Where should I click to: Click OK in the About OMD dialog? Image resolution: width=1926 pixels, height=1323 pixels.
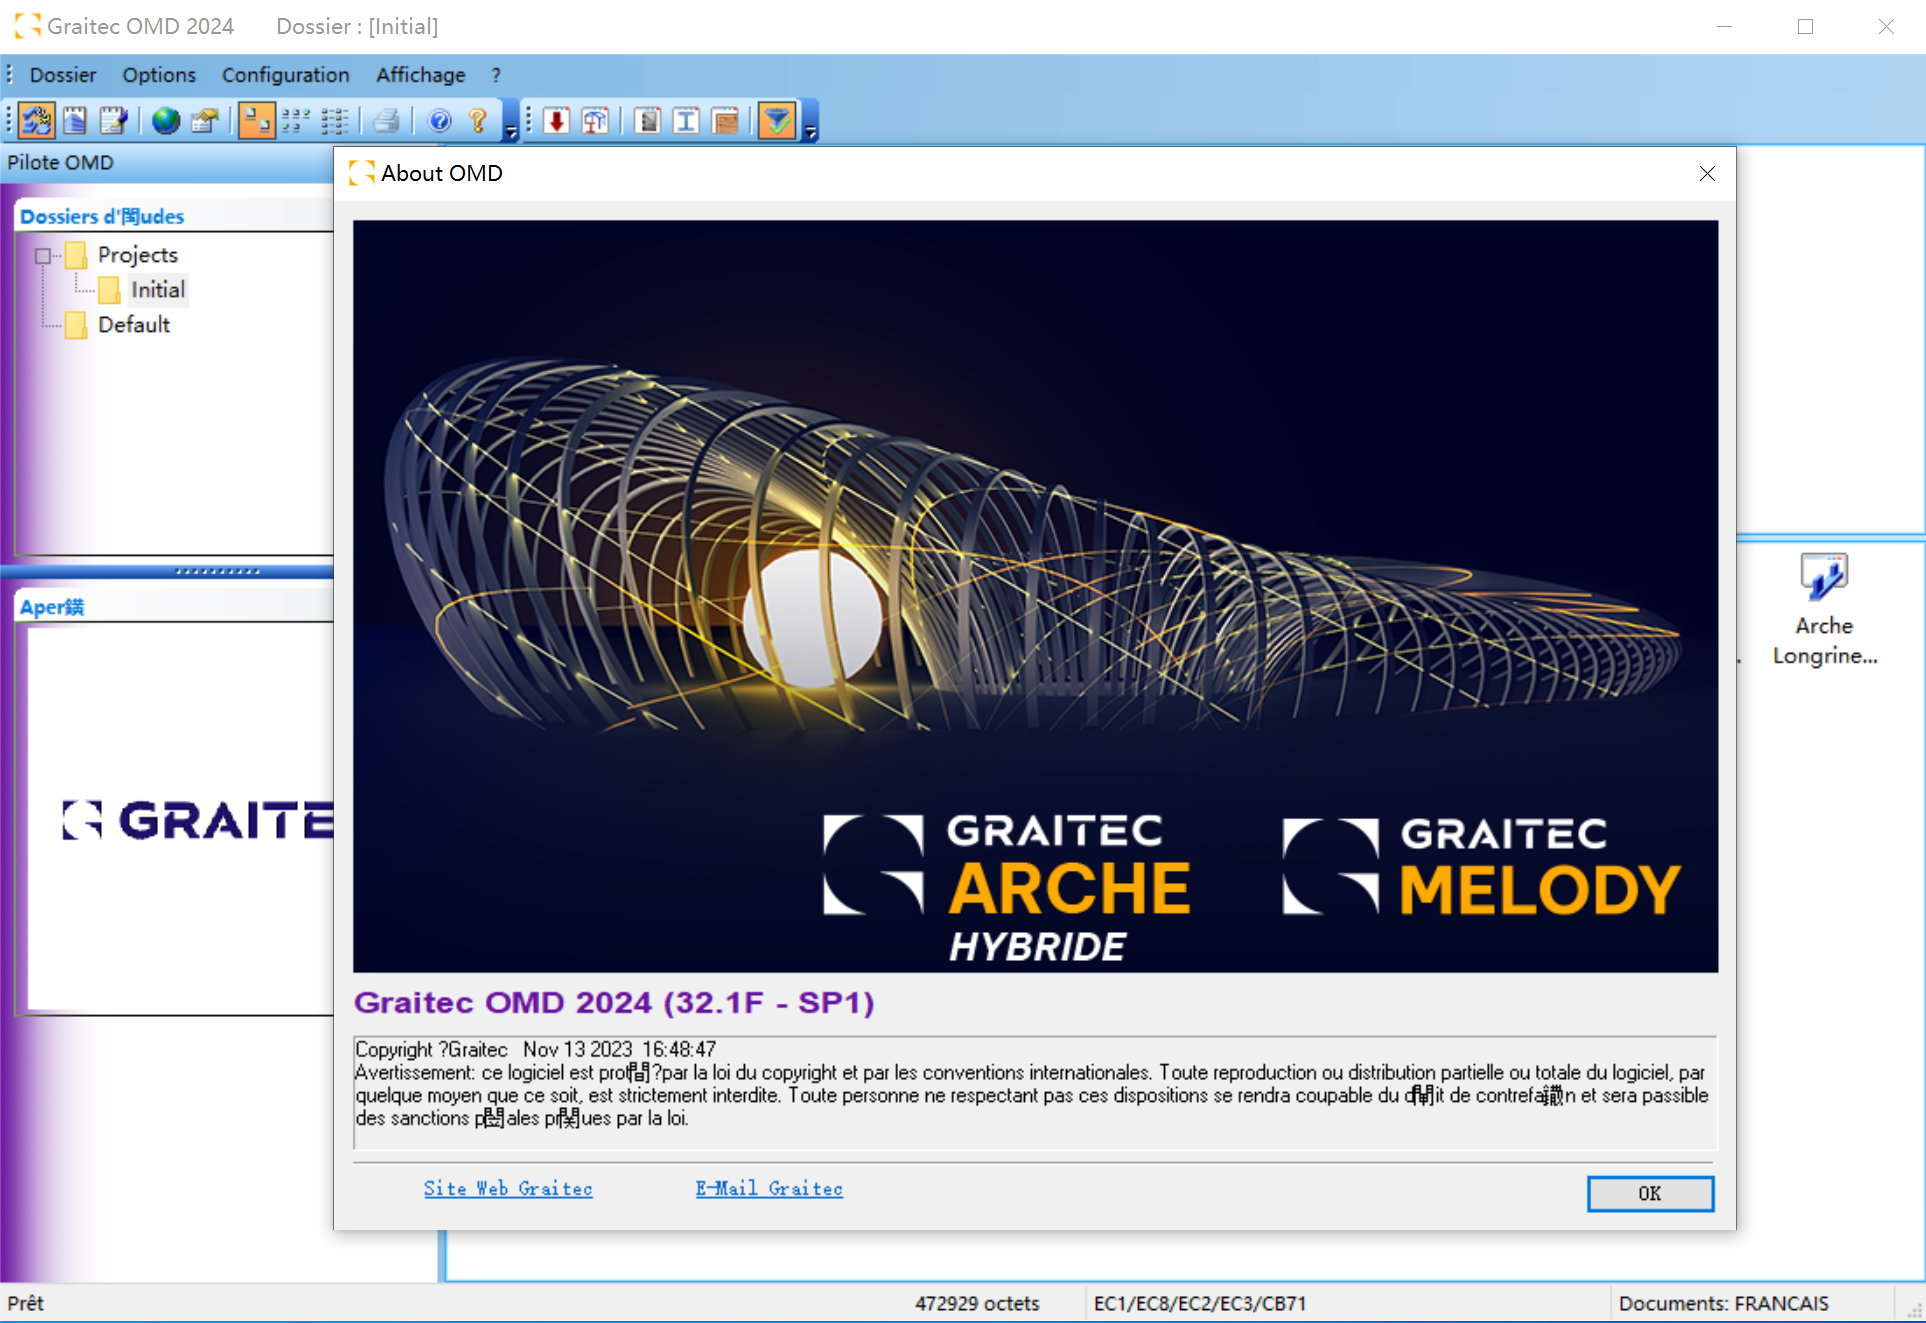pos(1650,1193)
